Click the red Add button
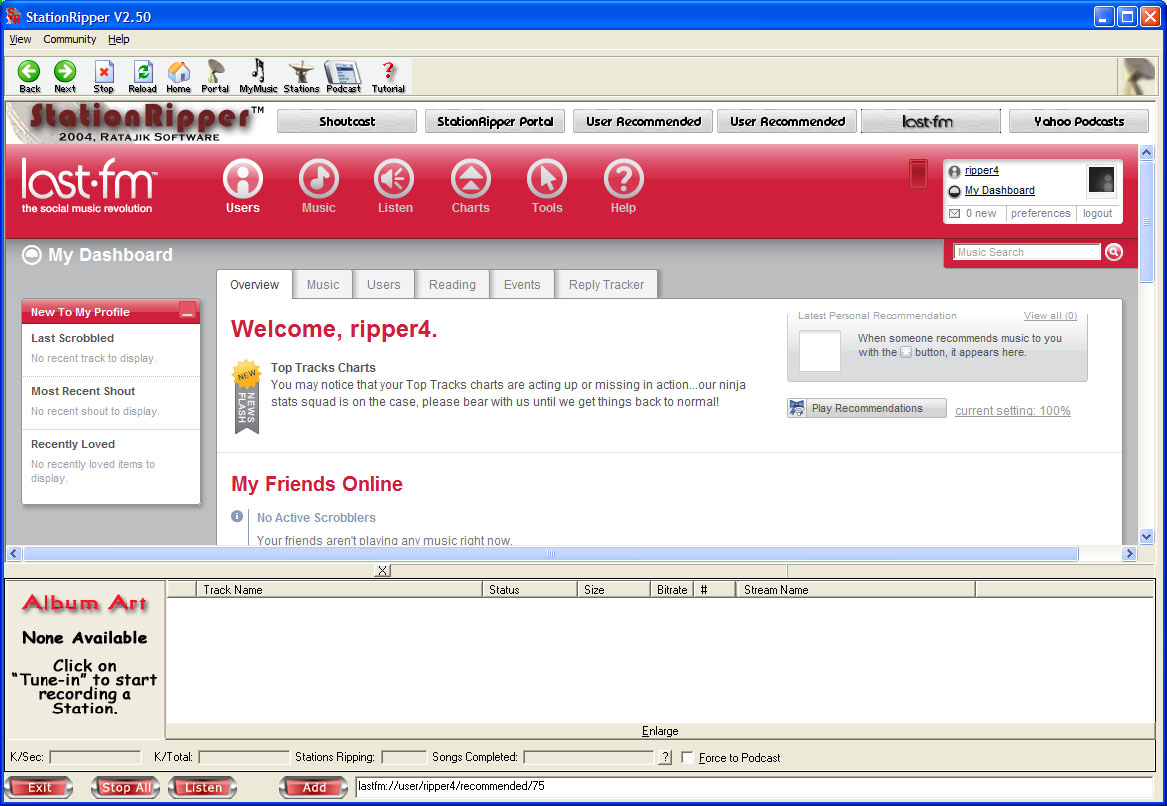 [x=314, y=787]
